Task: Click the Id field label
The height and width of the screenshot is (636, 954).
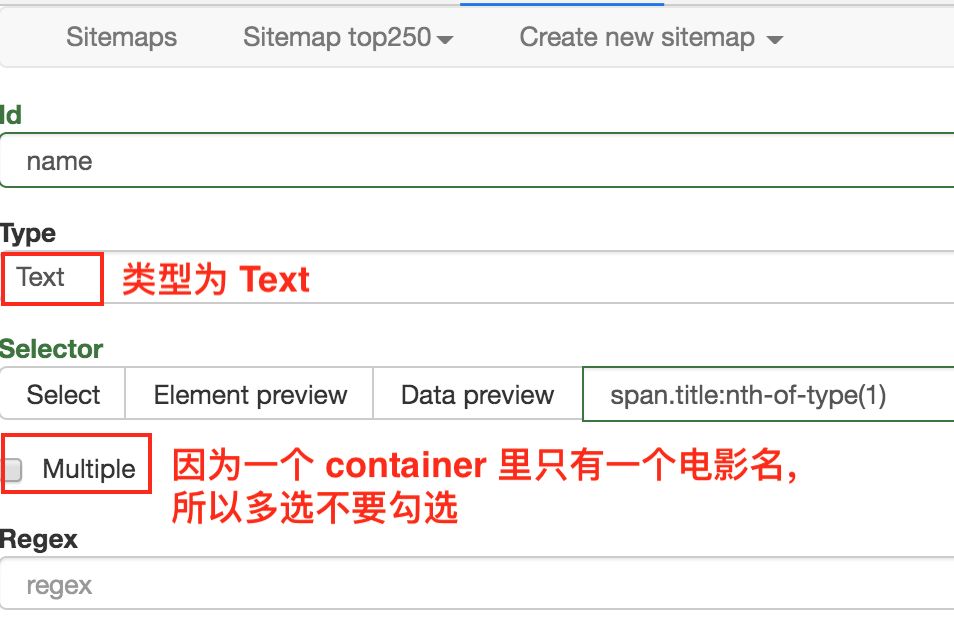Action: (x=10, y=114)
